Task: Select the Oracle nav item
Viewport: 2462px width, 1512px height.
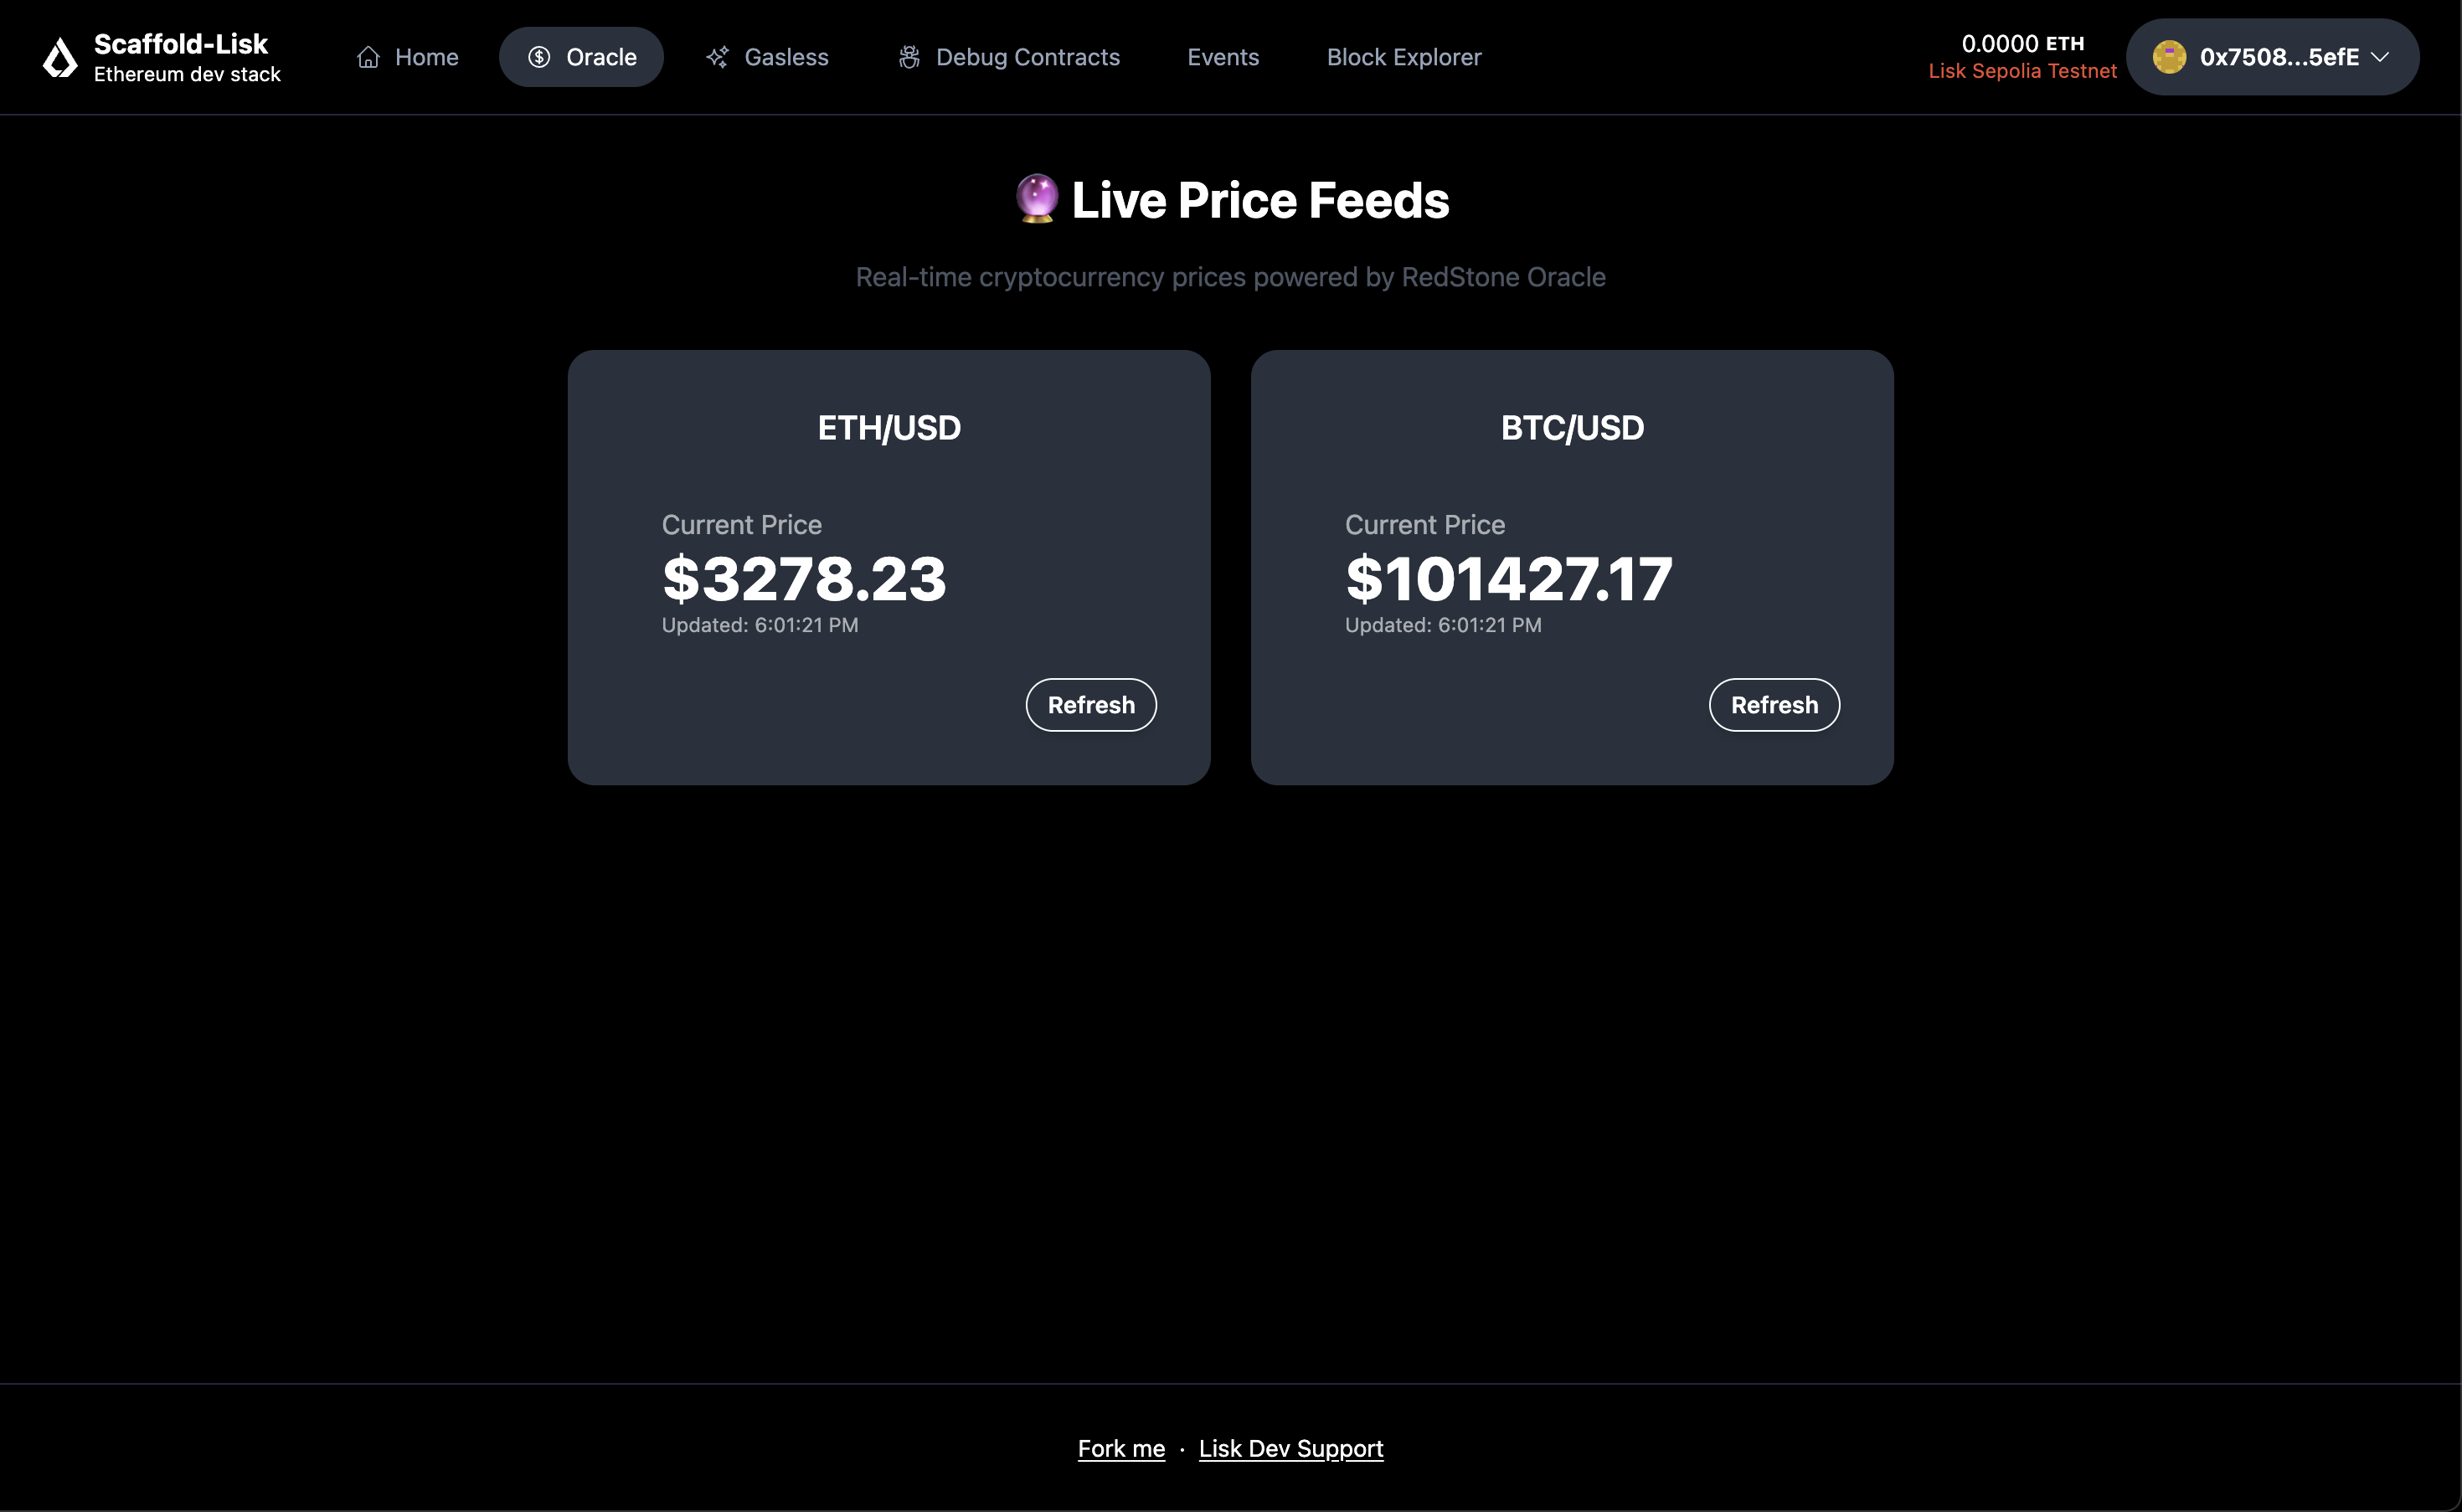Action: click(x=601, y=57)
